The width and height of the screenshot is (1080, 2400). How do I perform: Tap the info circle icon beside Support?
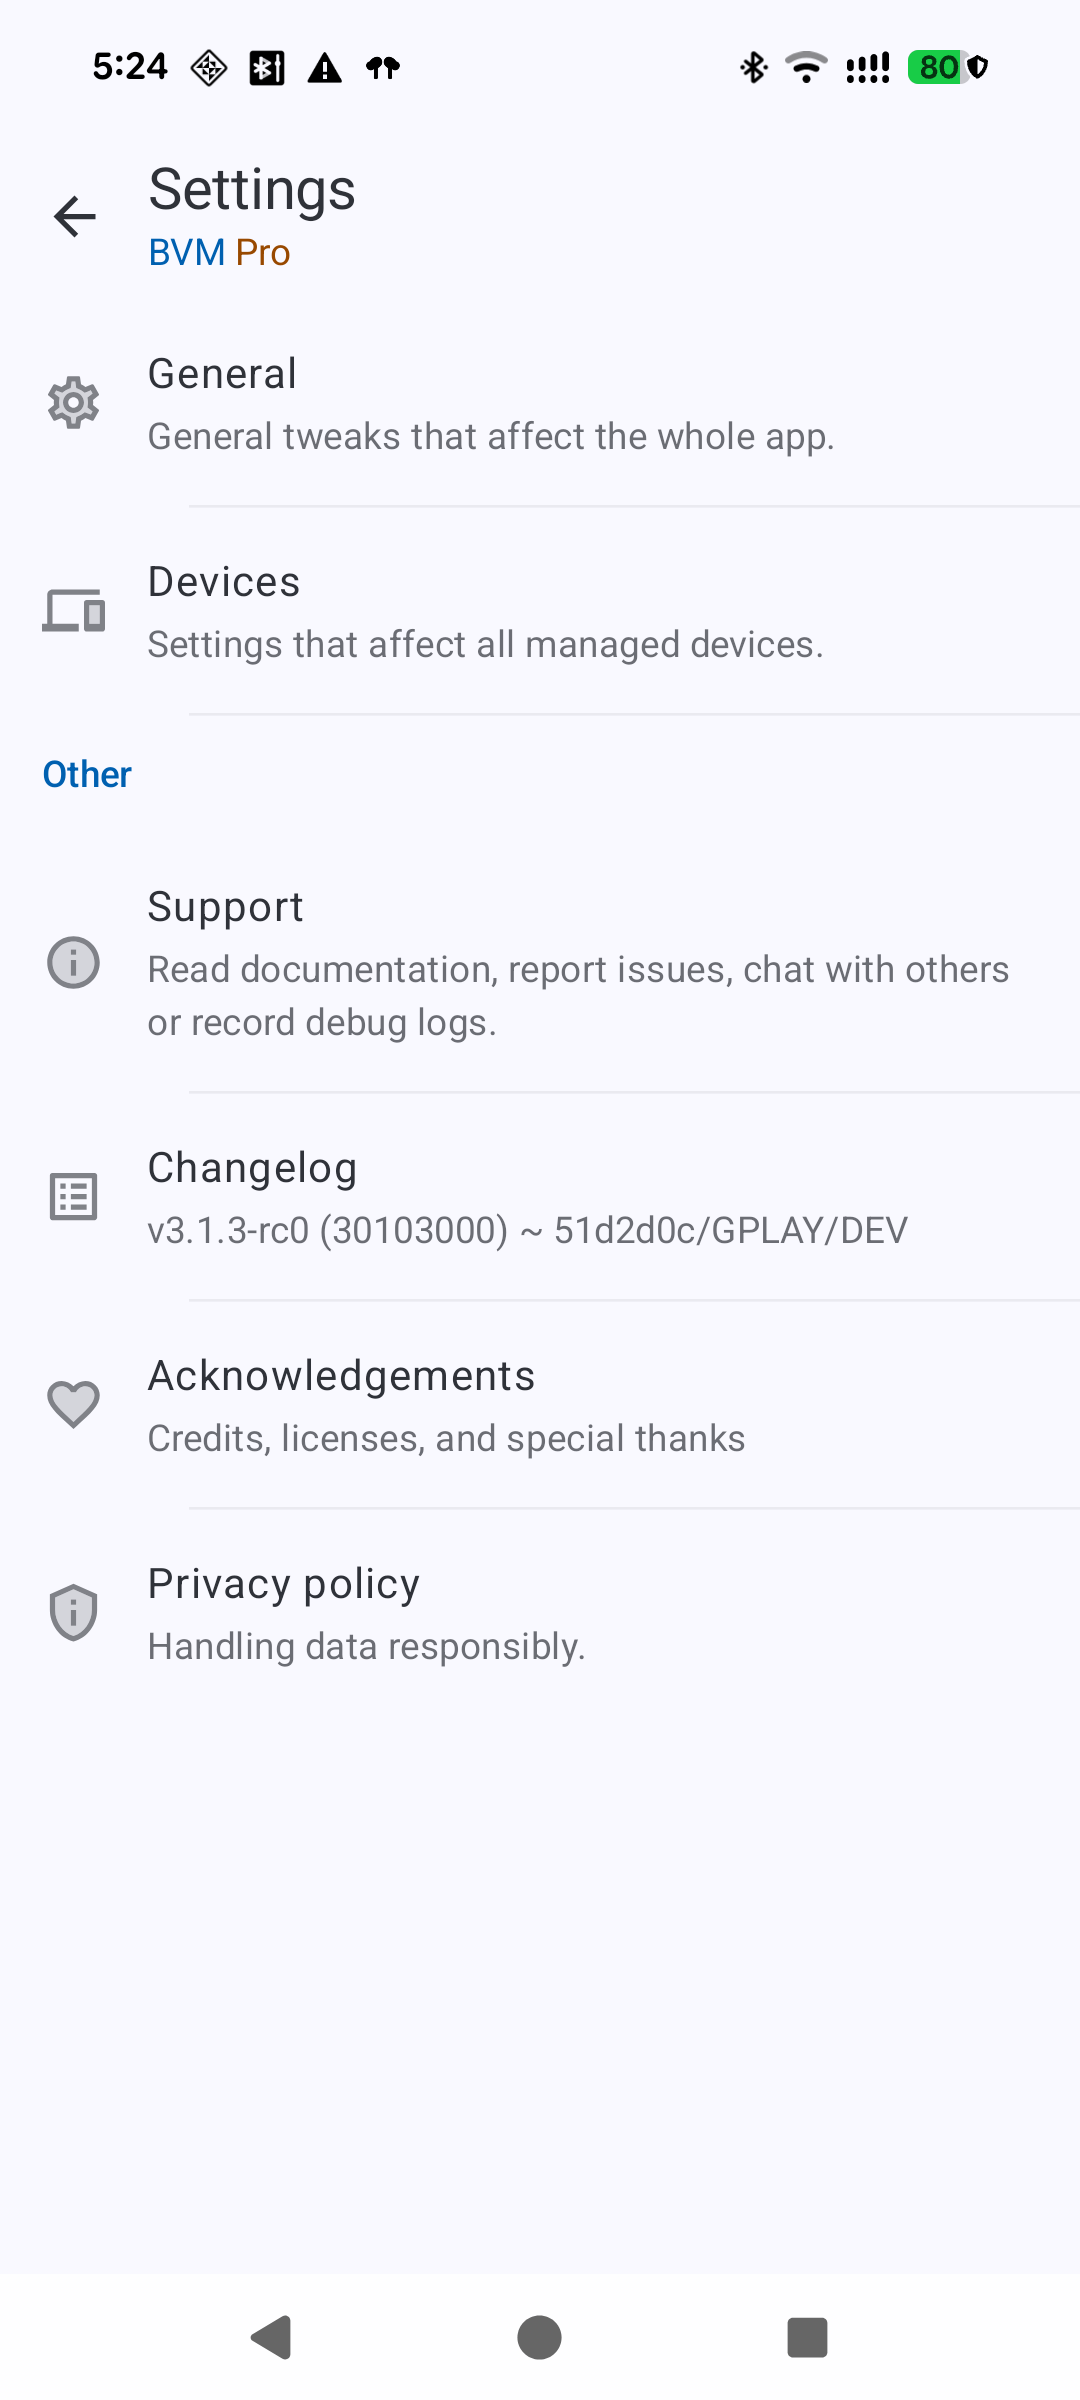(74, 963)
